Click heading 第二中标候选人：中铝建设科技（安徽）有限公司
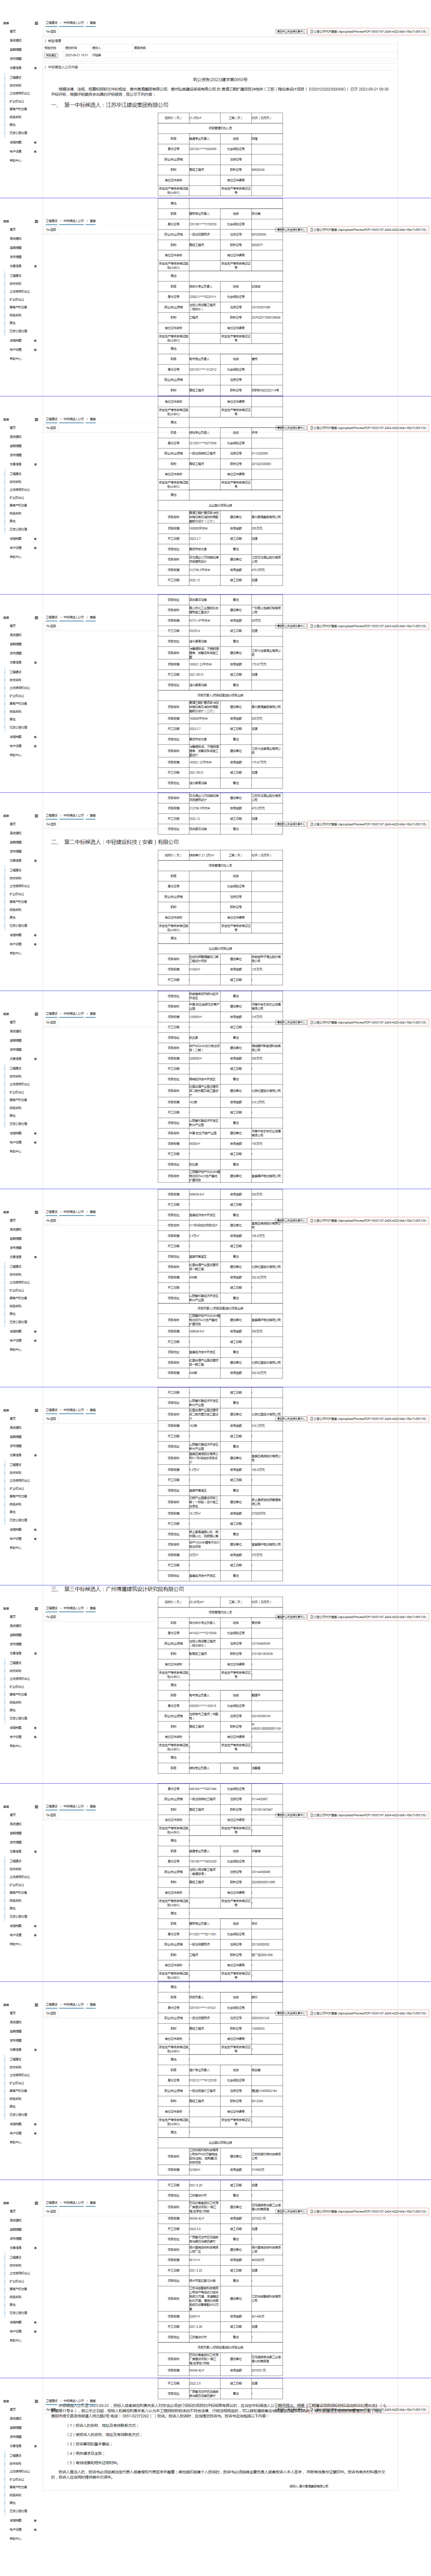Image resolution: width=431 pixels, height=2576 pixels. tap(122, 842)
